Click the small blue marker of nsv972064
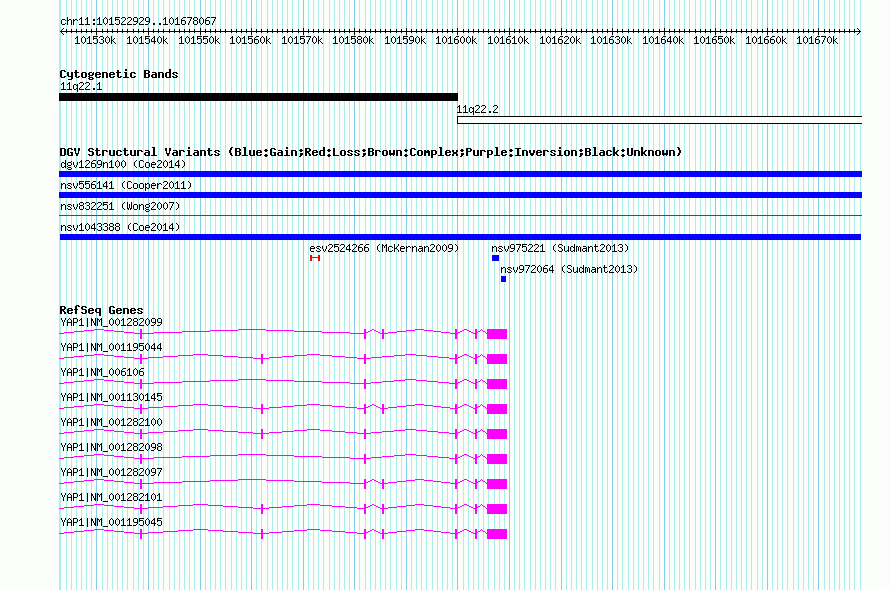890x590 pixels. point(503,279)
